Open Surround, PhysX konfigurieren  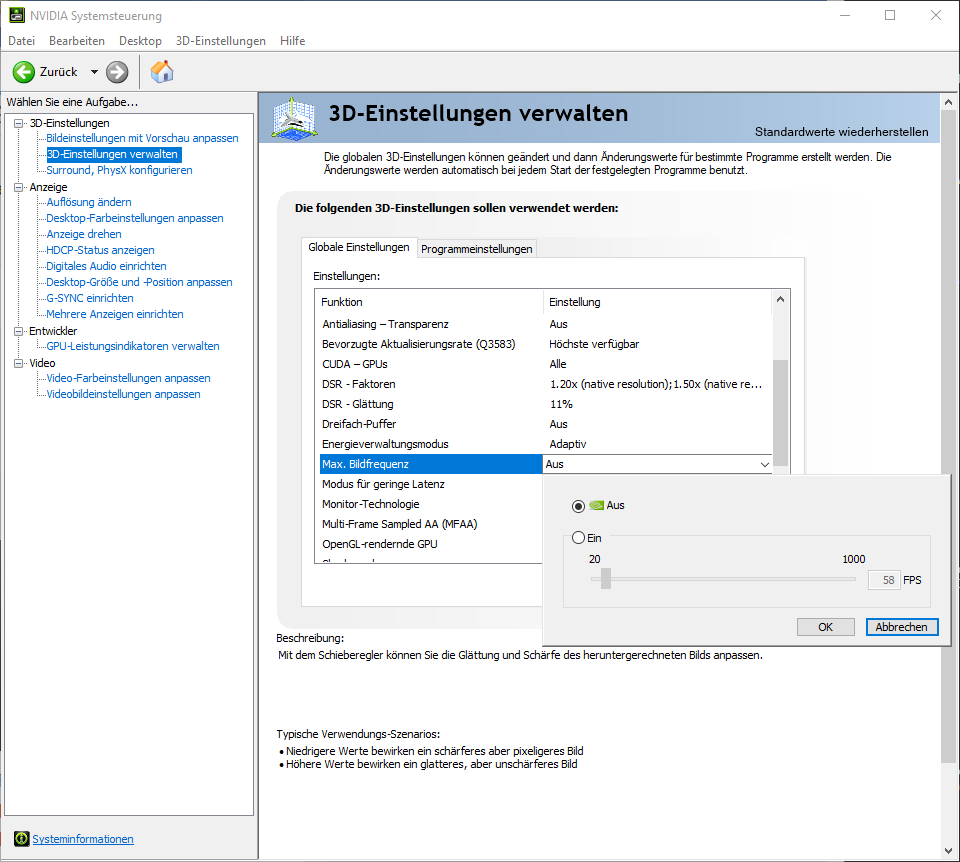(119, 170)
